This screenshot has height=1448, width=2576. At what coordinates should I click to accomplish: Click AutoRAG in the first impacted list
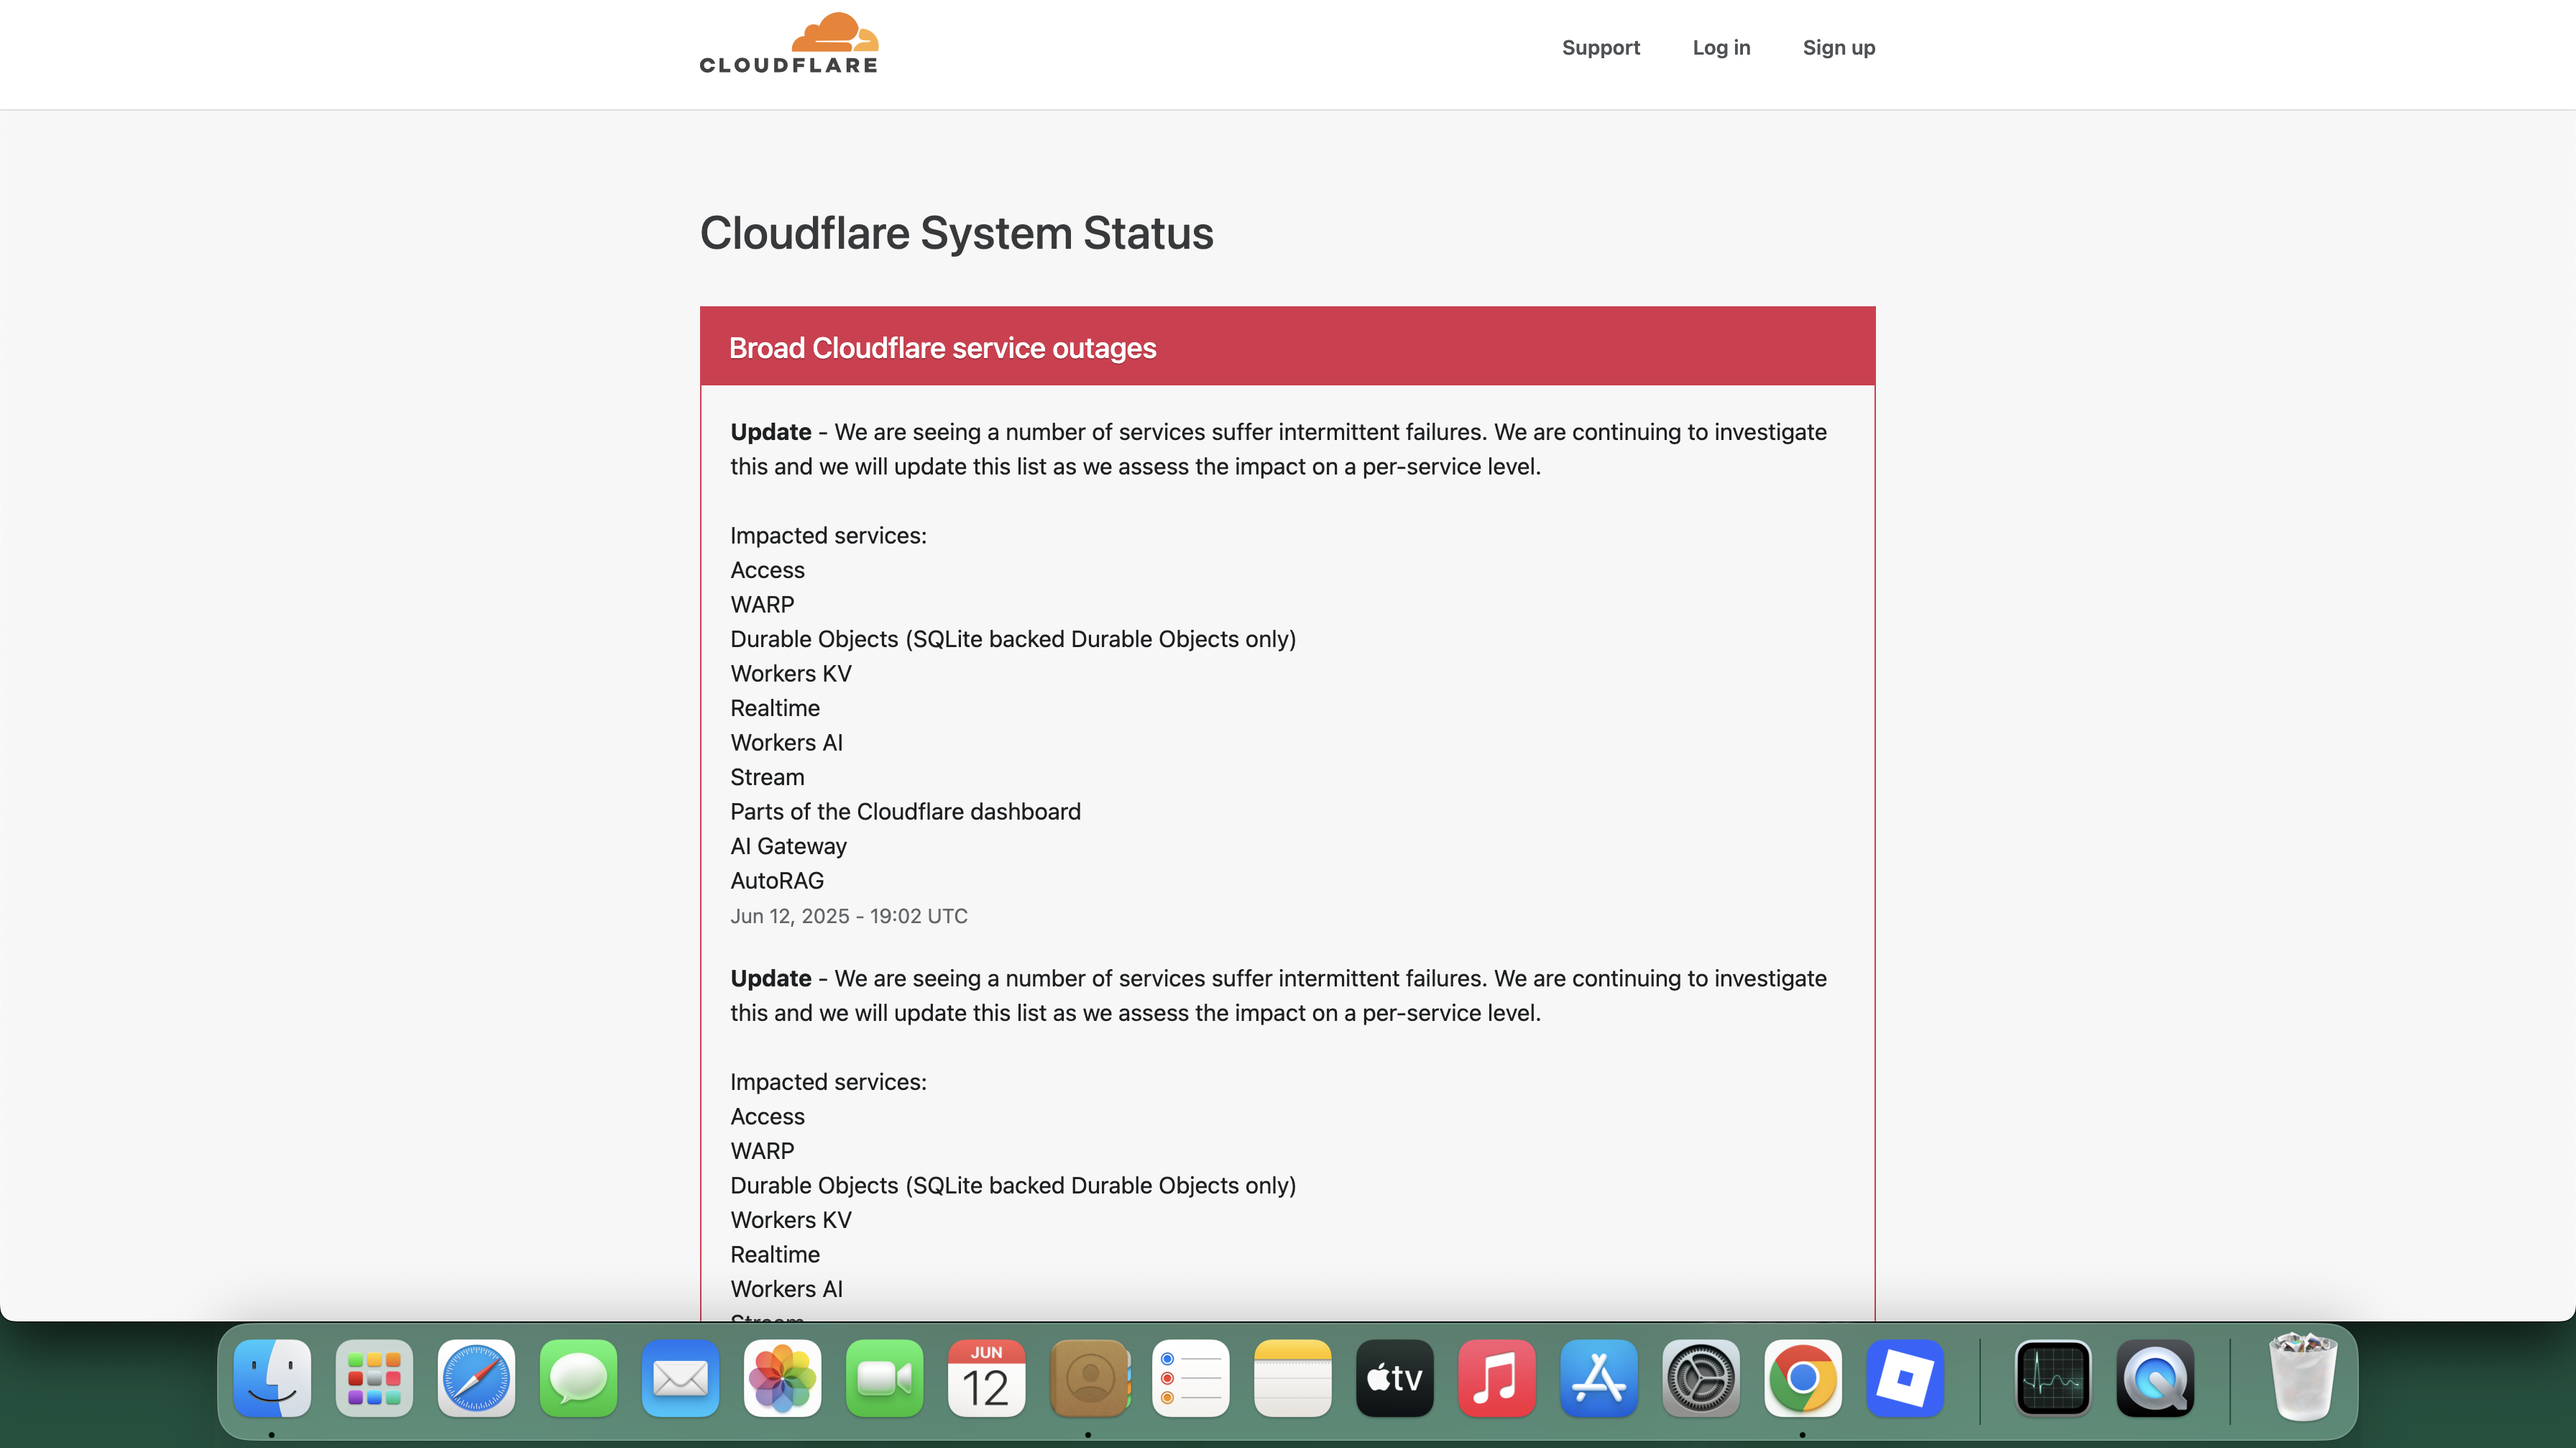776,881
